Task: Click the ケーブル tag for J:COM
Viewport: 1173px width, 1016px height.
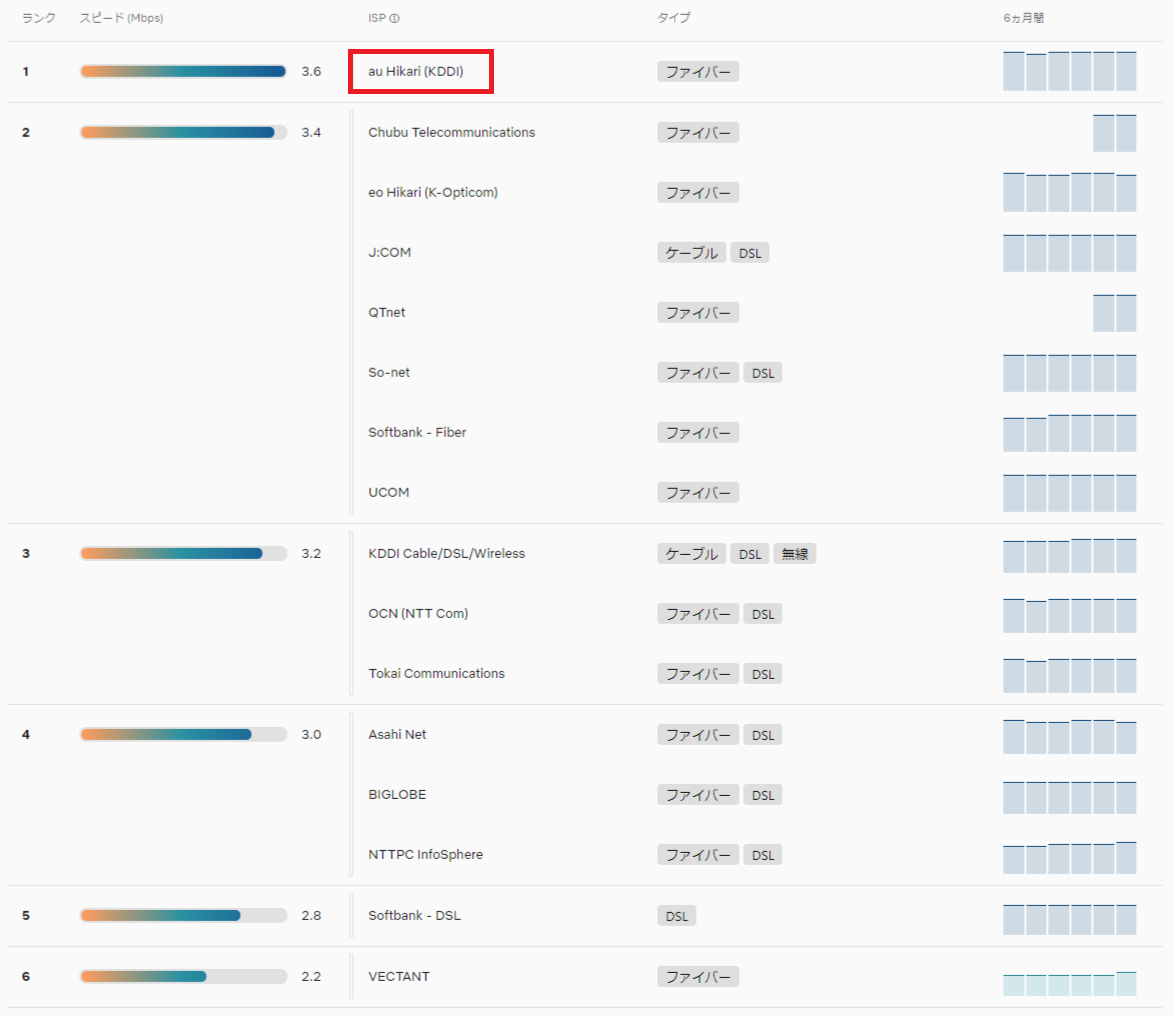Action: click(x=691, y=253)
